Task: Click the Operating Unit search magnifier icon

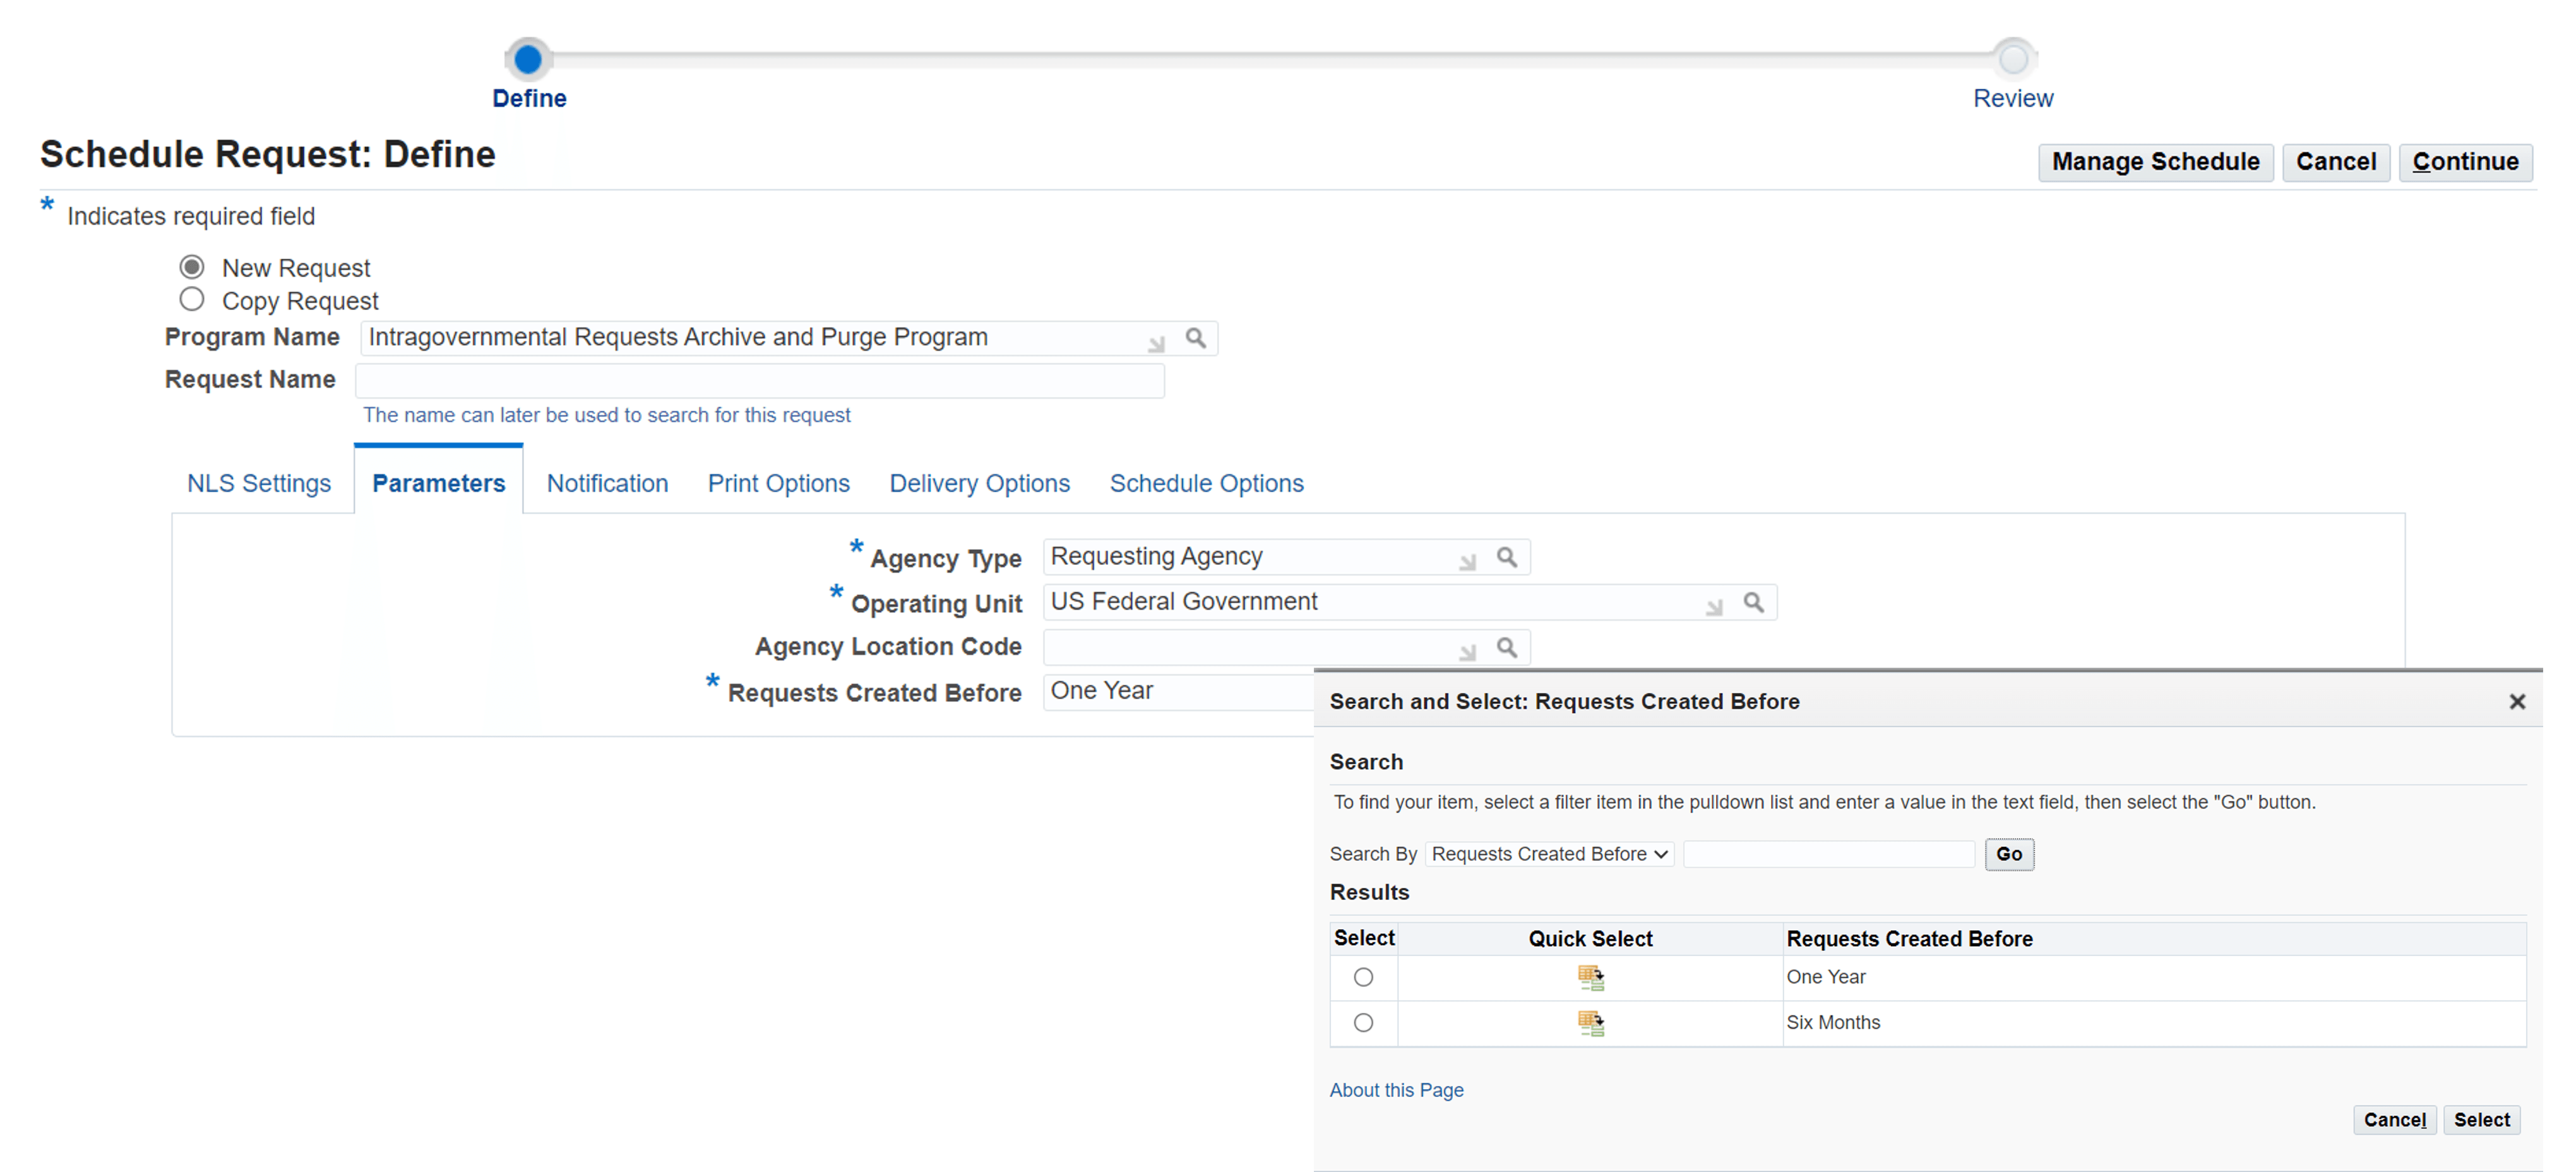Action: pyautogui.click(x=1755, y=602)
